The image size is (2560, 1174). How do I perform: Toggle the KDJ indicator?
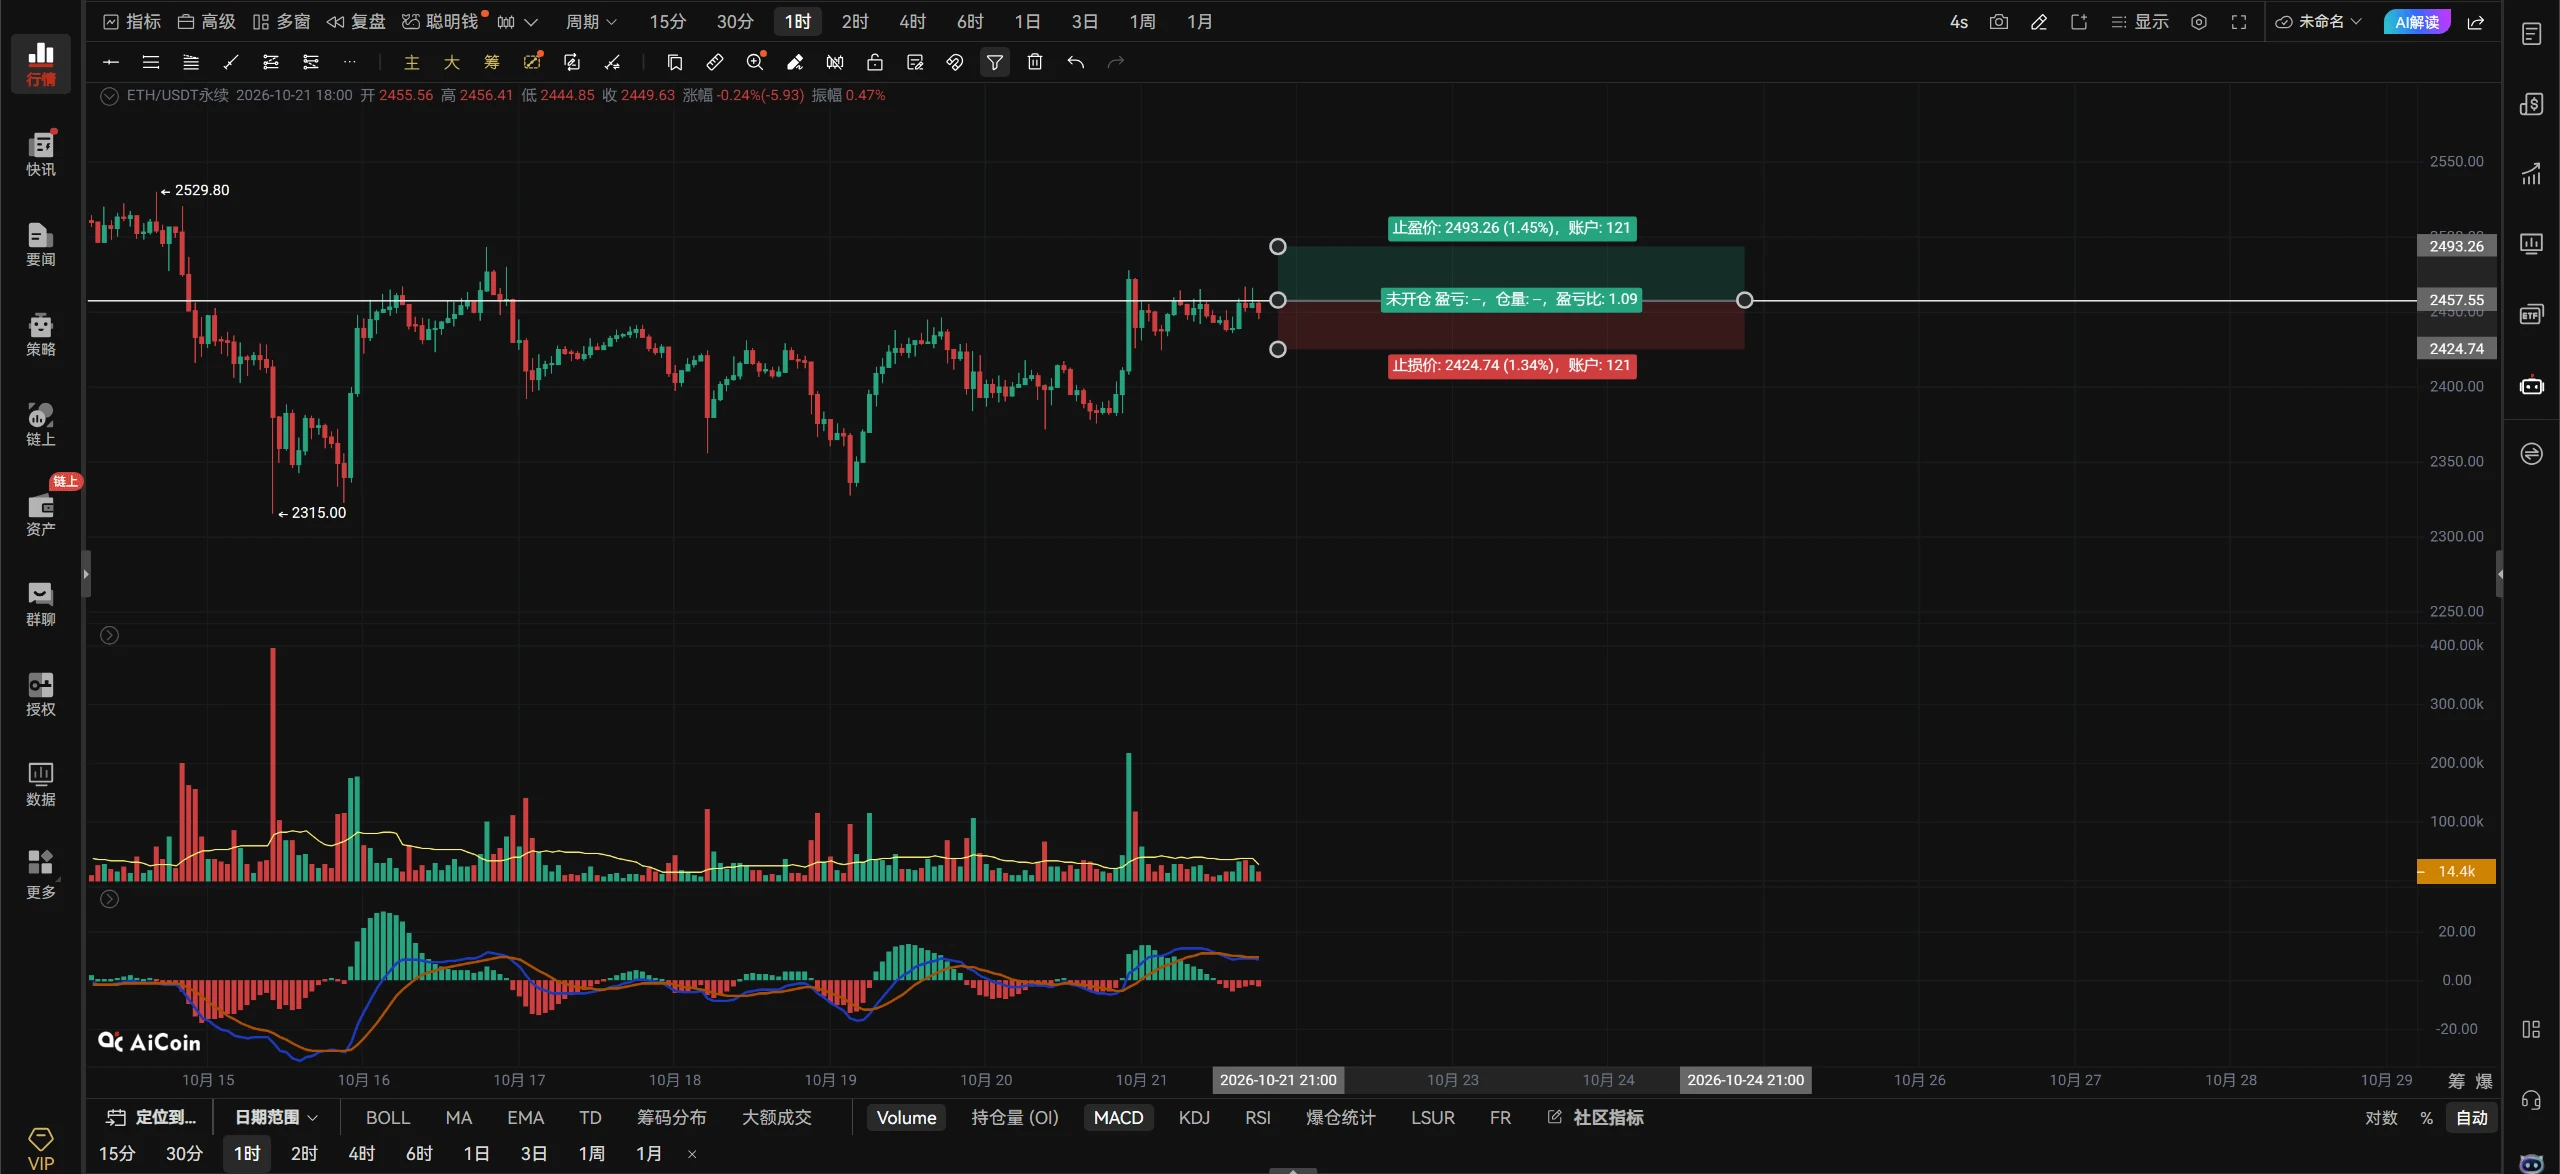(x=1194, y=1118)
